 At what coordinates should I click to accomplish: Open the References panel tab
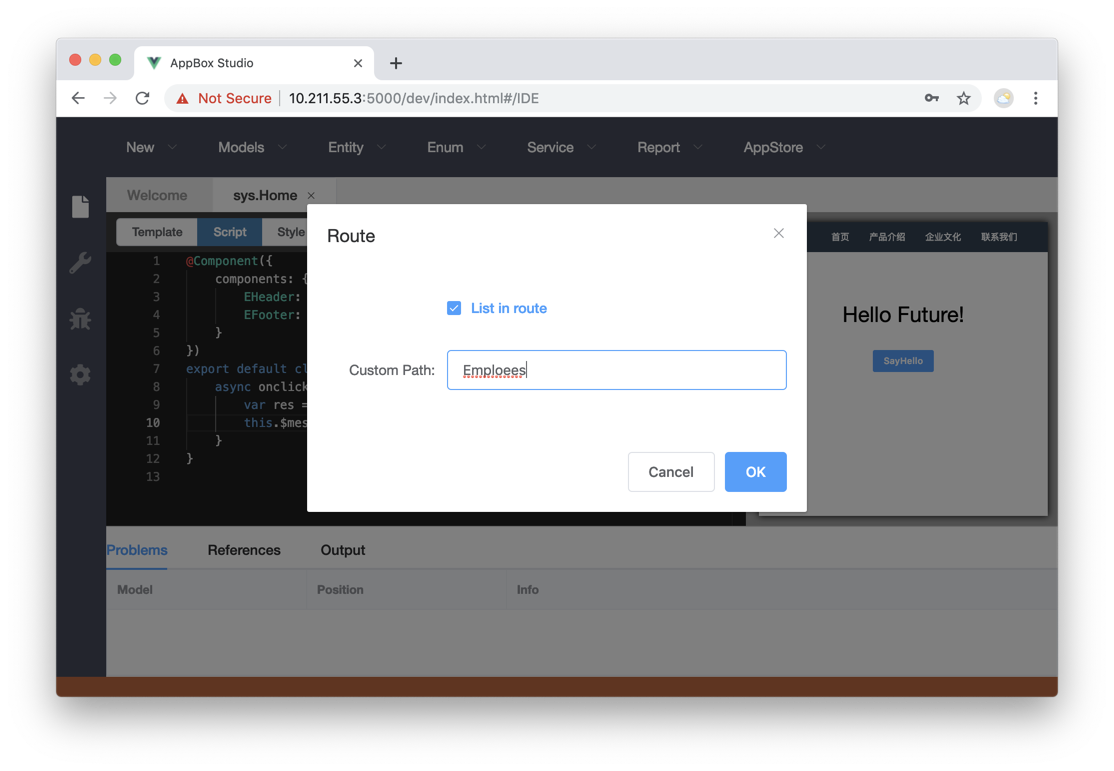tap(244, 550)
